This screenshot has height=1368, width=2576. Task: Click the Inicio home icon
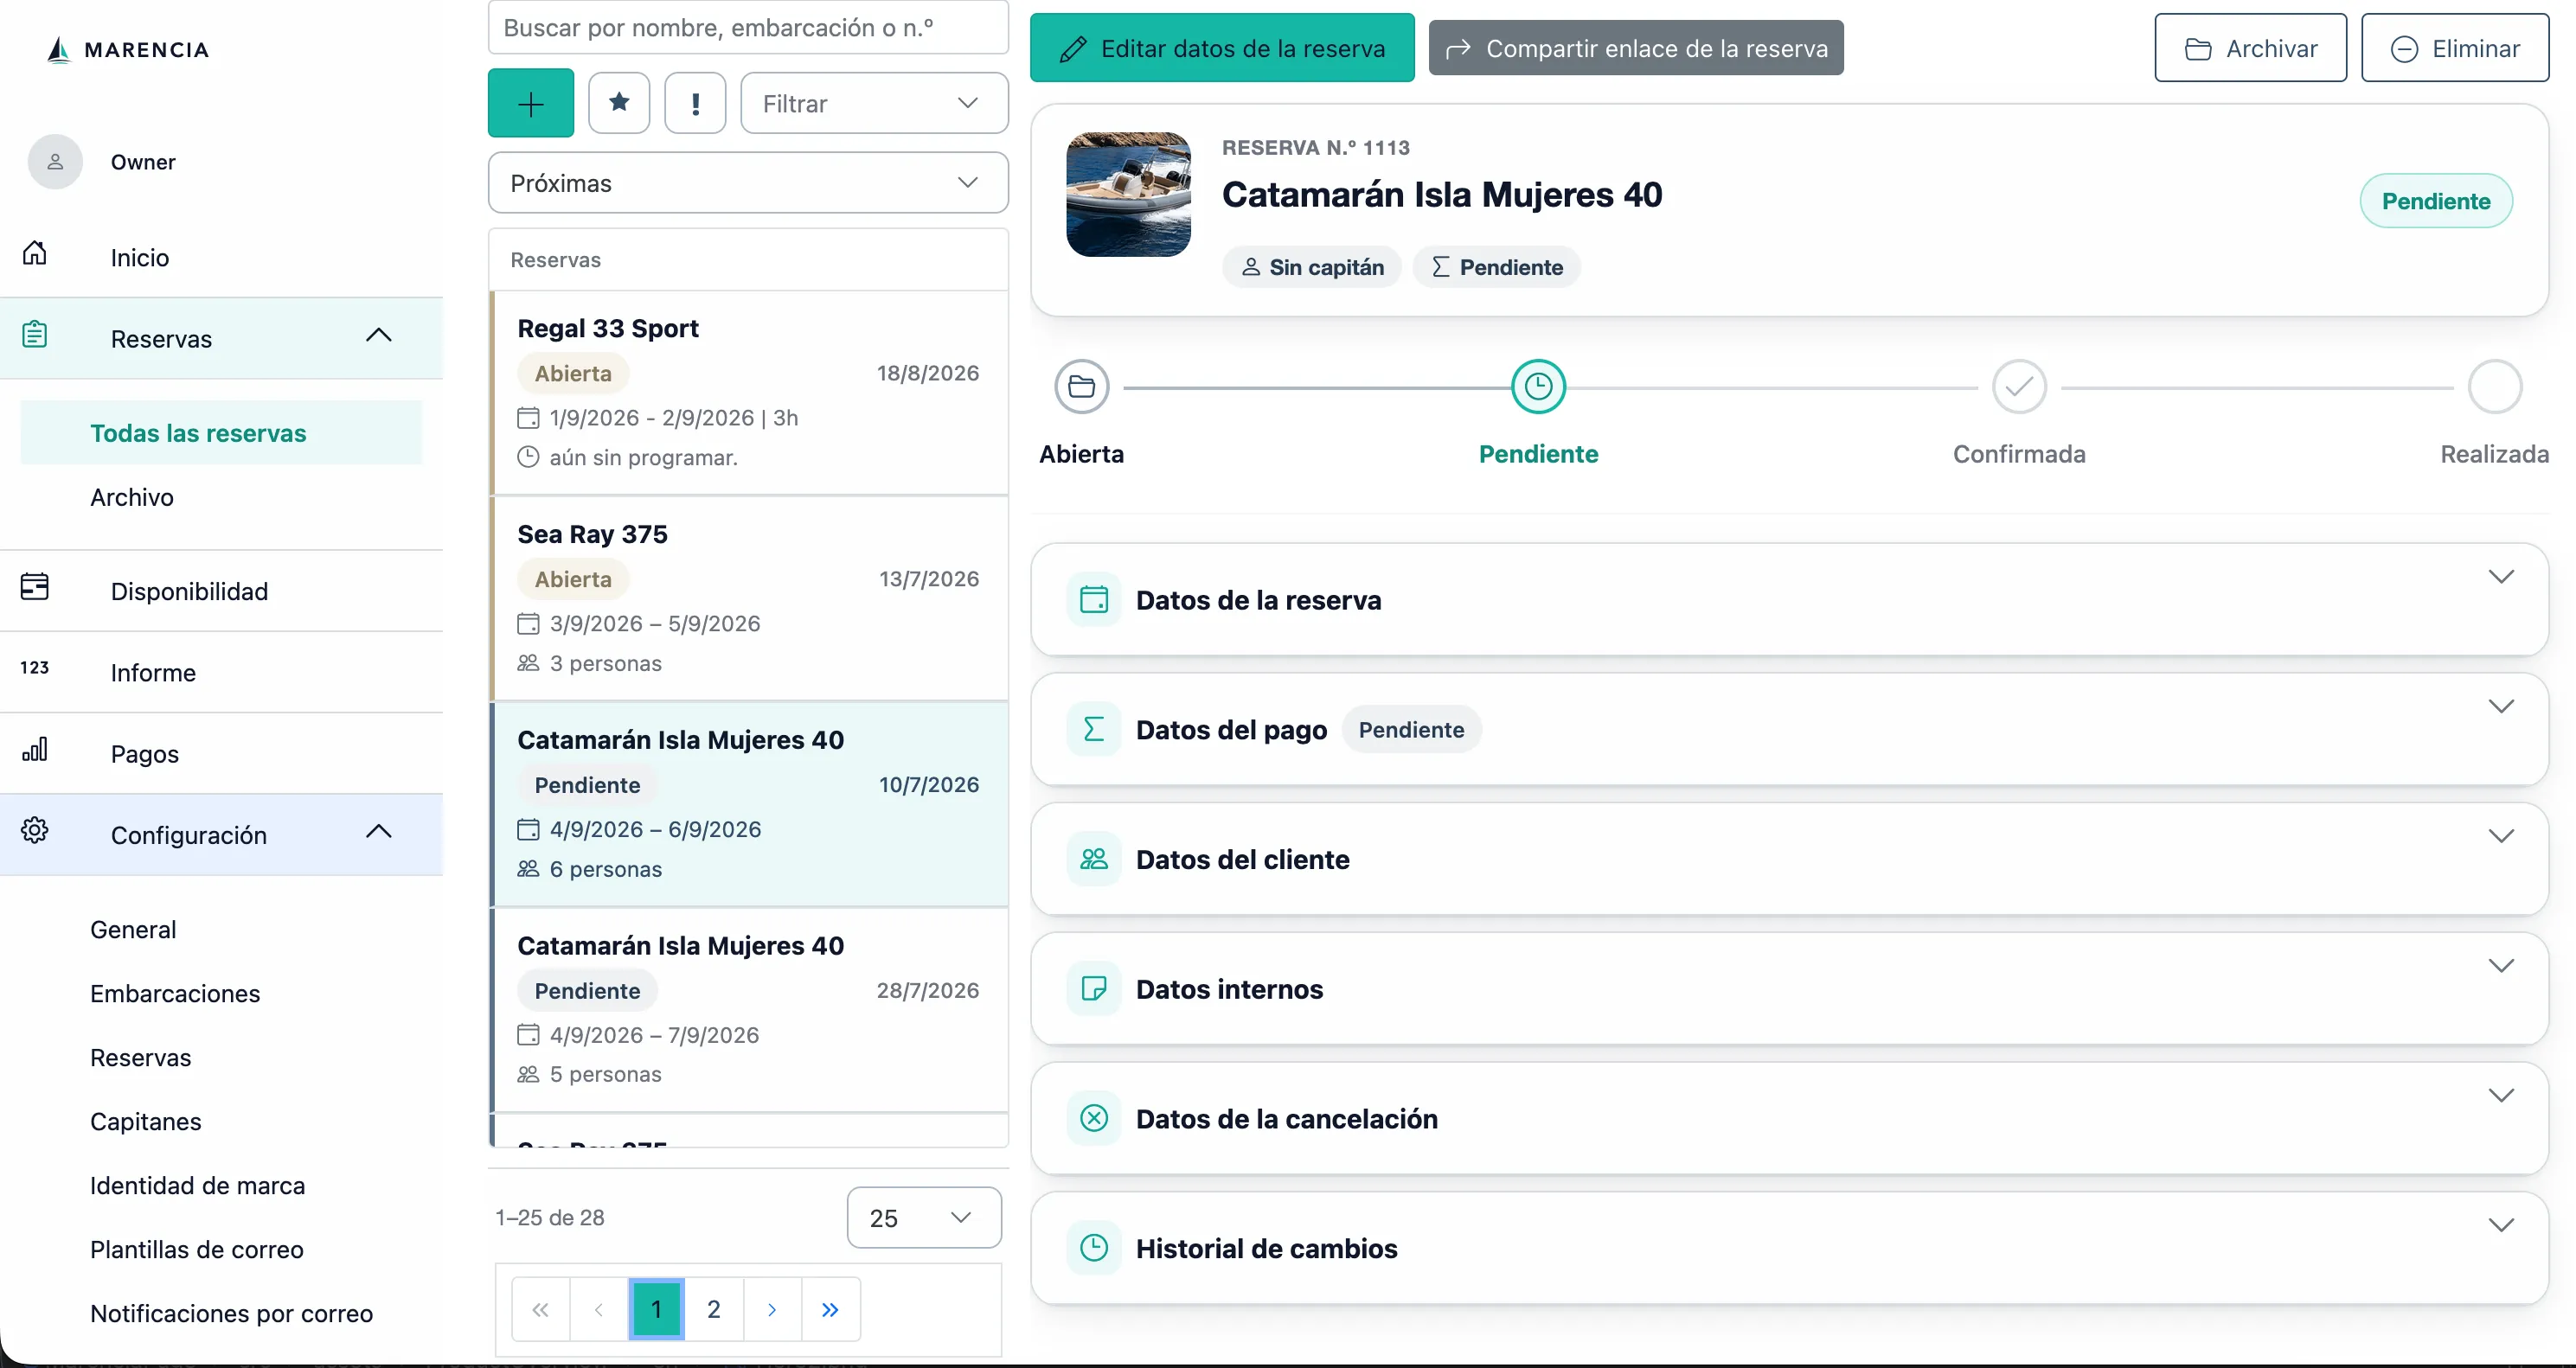point(35,253)
